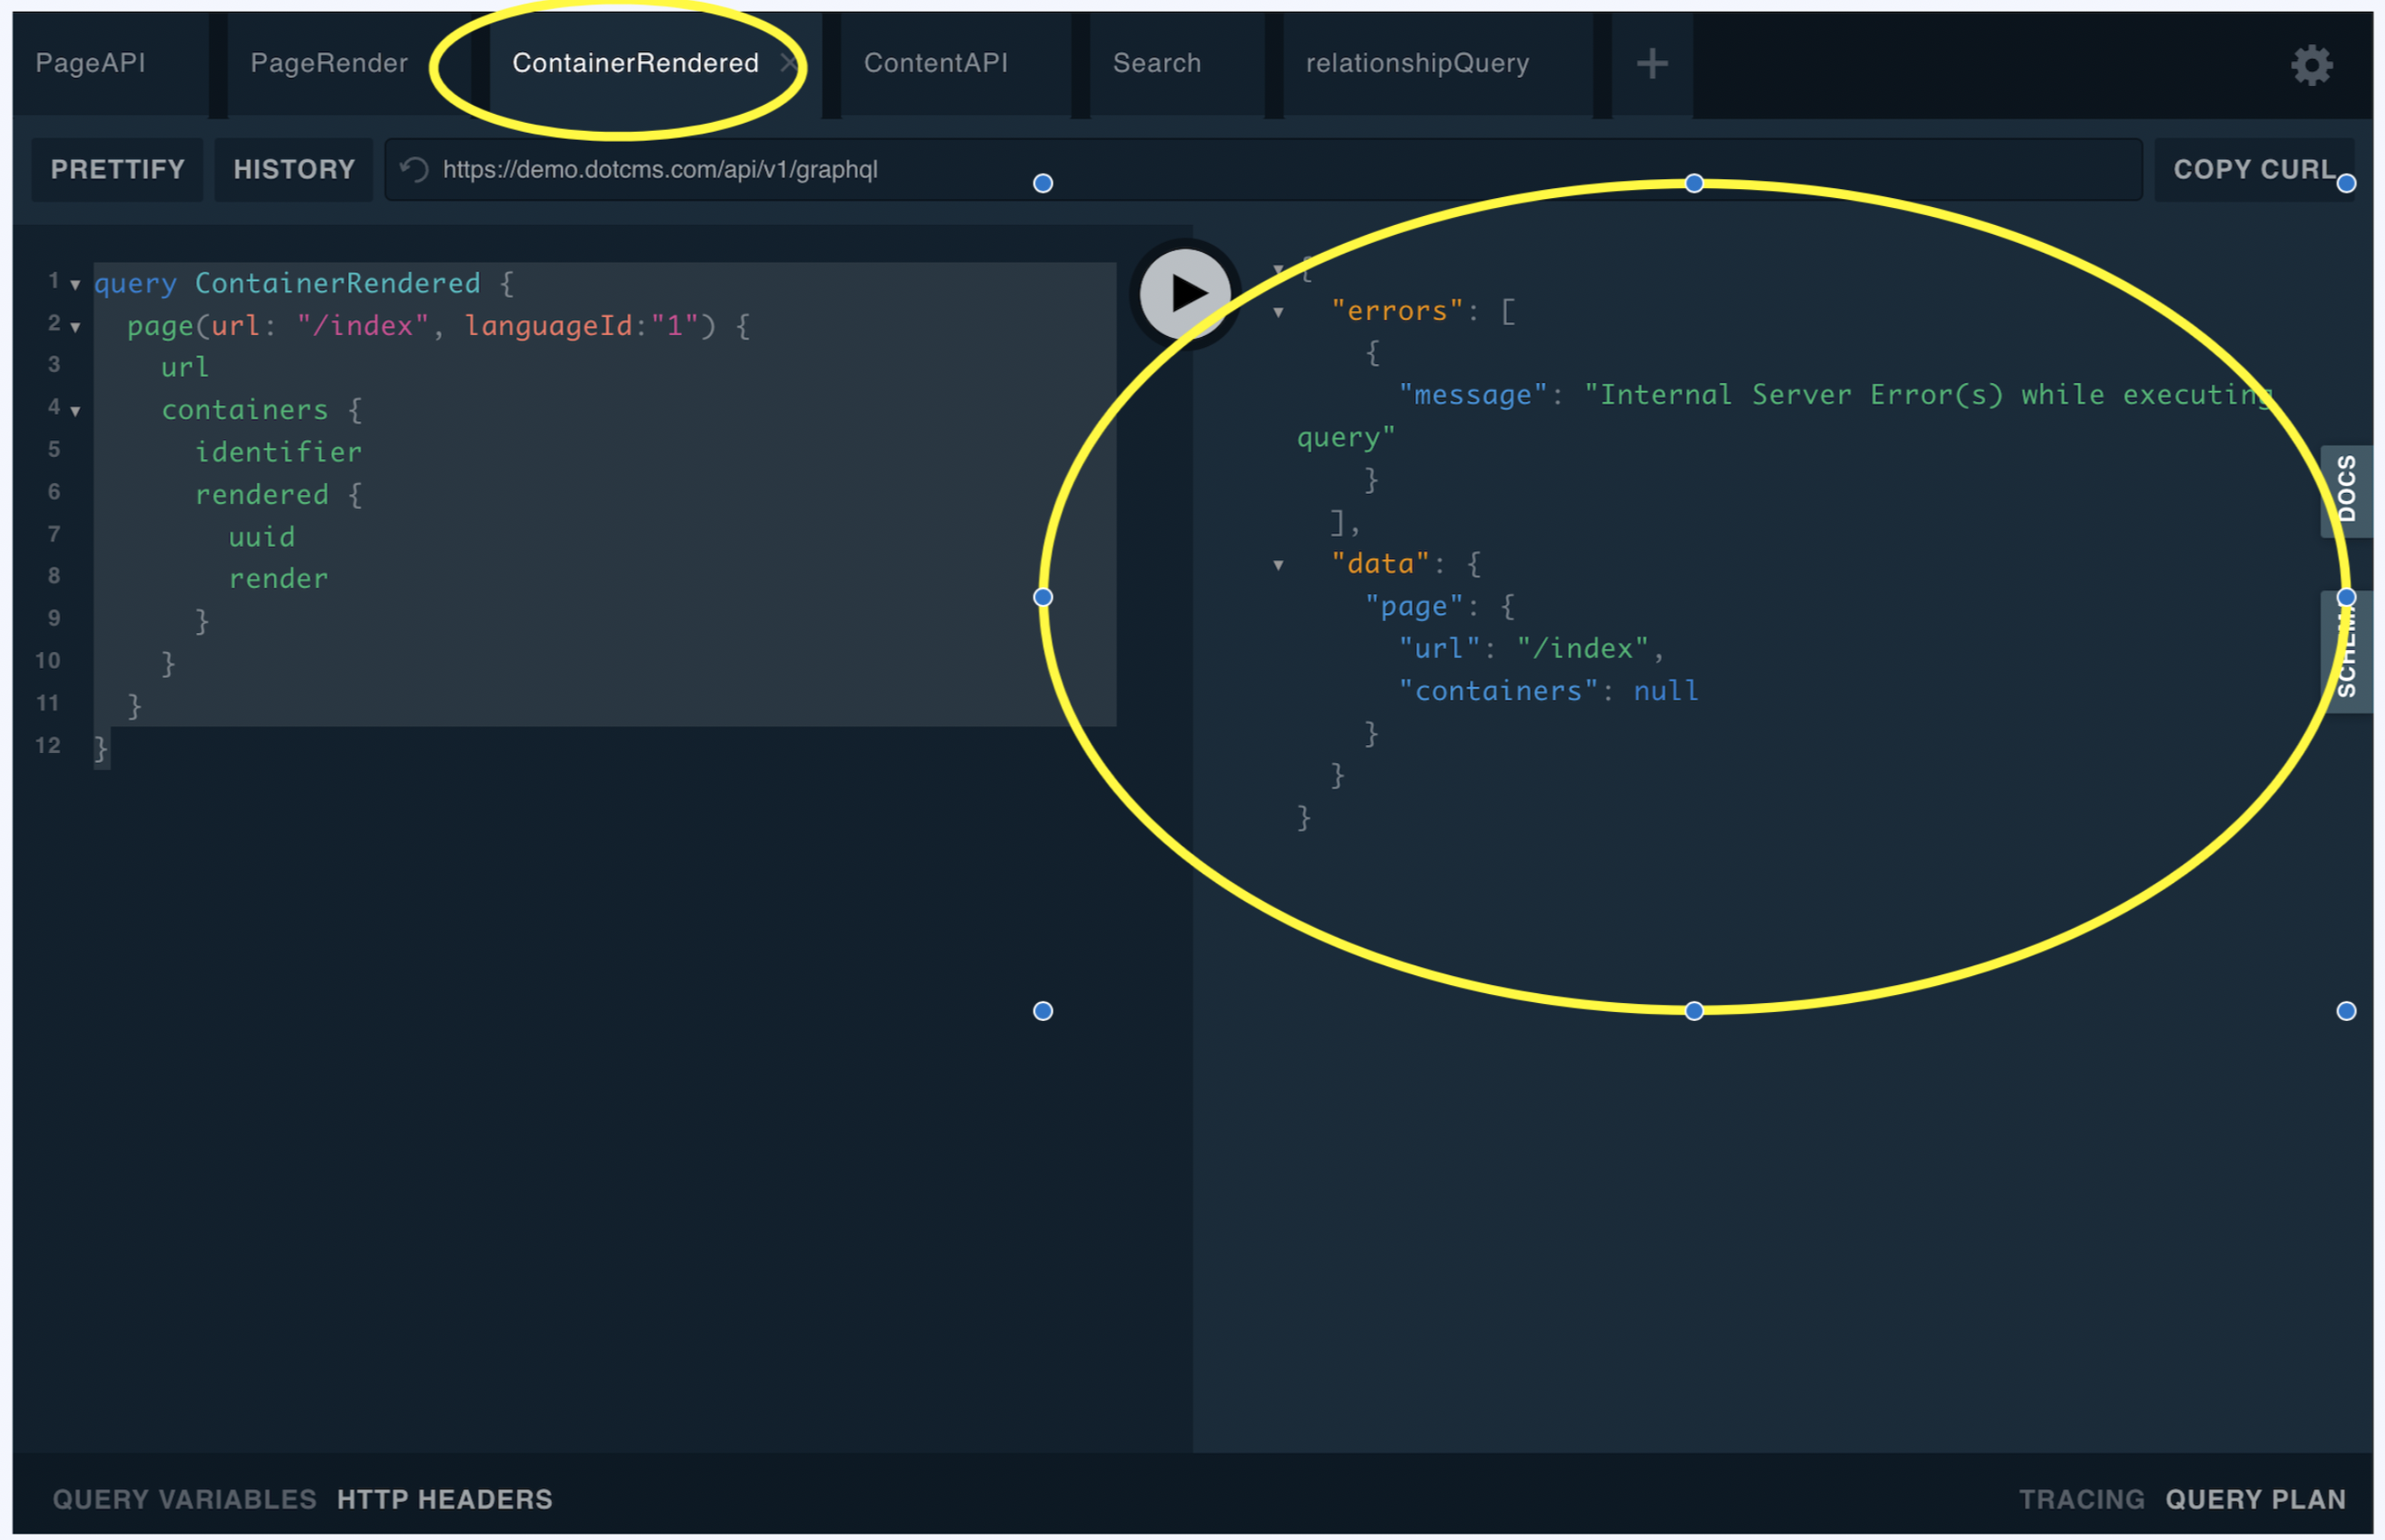
Task: Click the "message" key in the response
Action: 1473,395
